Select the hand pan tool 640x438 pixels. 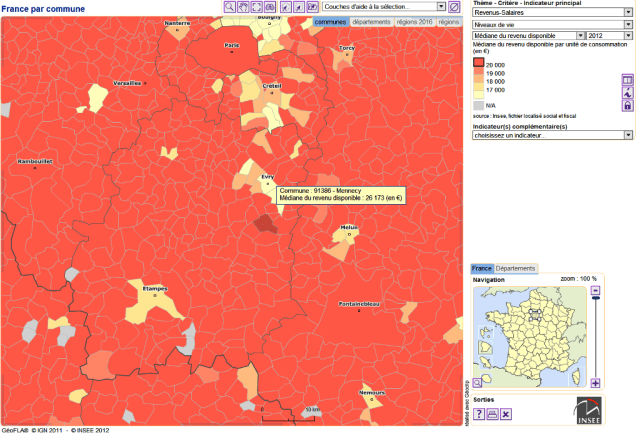(x=243, y=7)
